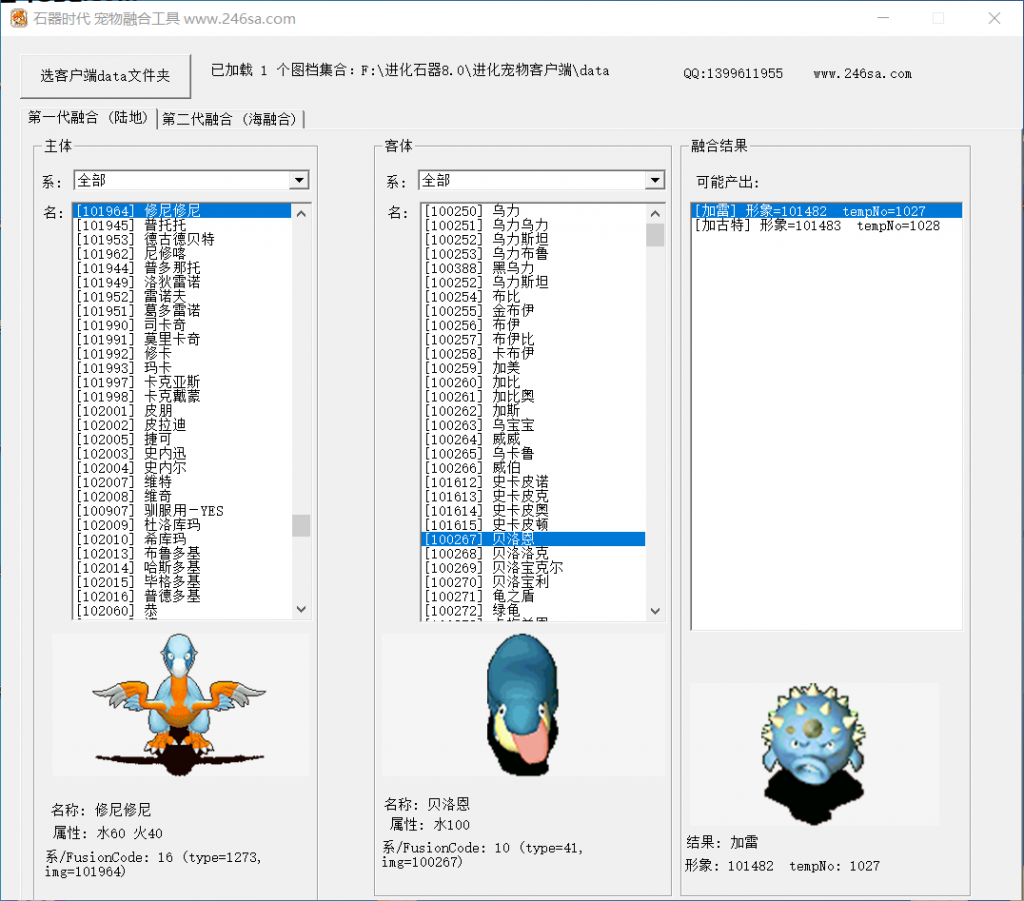This screenshot has height=901, width=1024.
Task: Switch to 第一代融合（陆地）tab
Action: 88,118
